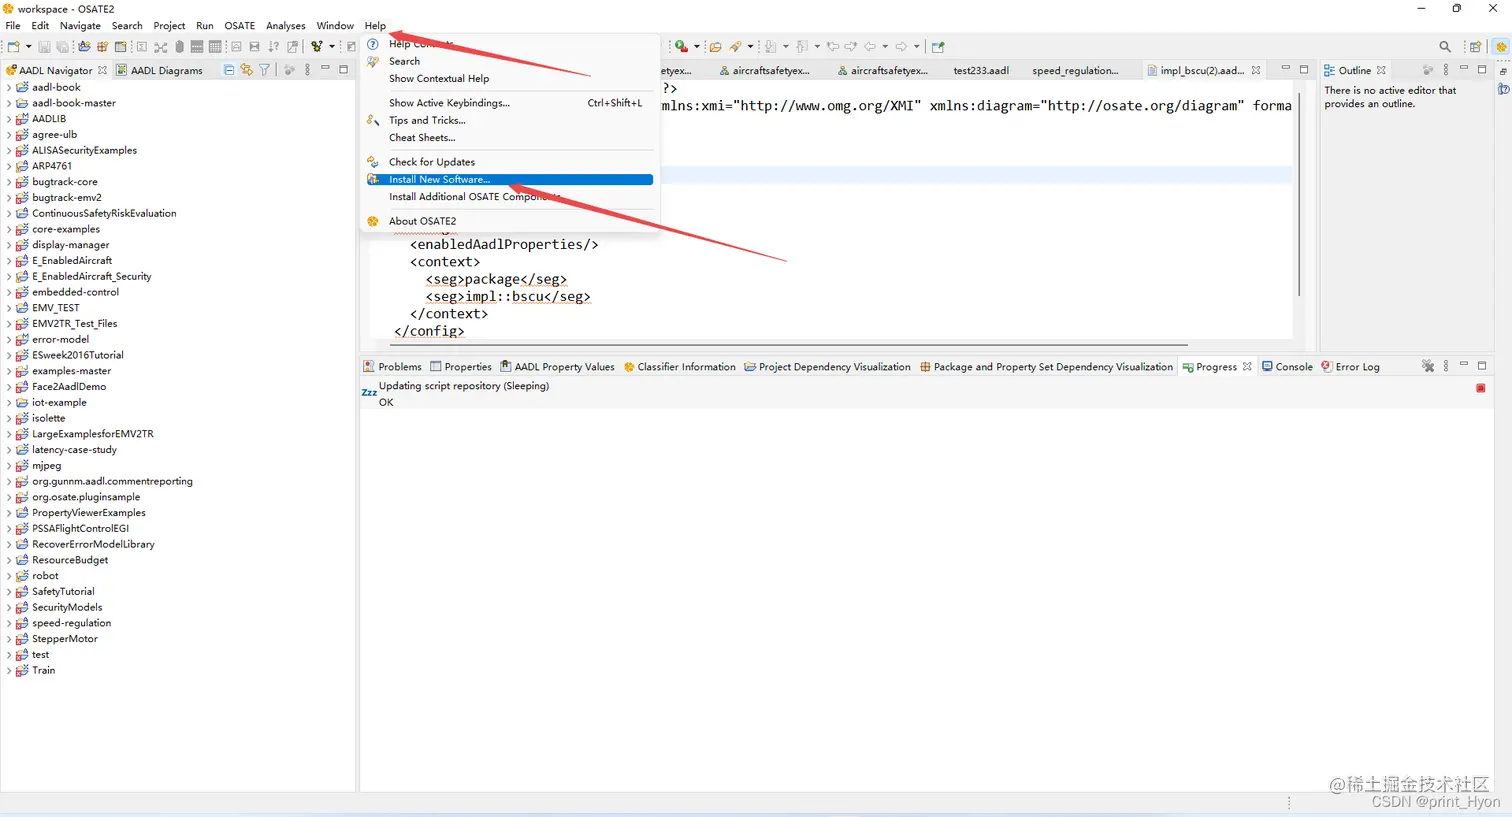The height and width of the screenshot is (817, 1512).
Task: Click the OSATE instantiate gear icon
Action: point(317,46)
